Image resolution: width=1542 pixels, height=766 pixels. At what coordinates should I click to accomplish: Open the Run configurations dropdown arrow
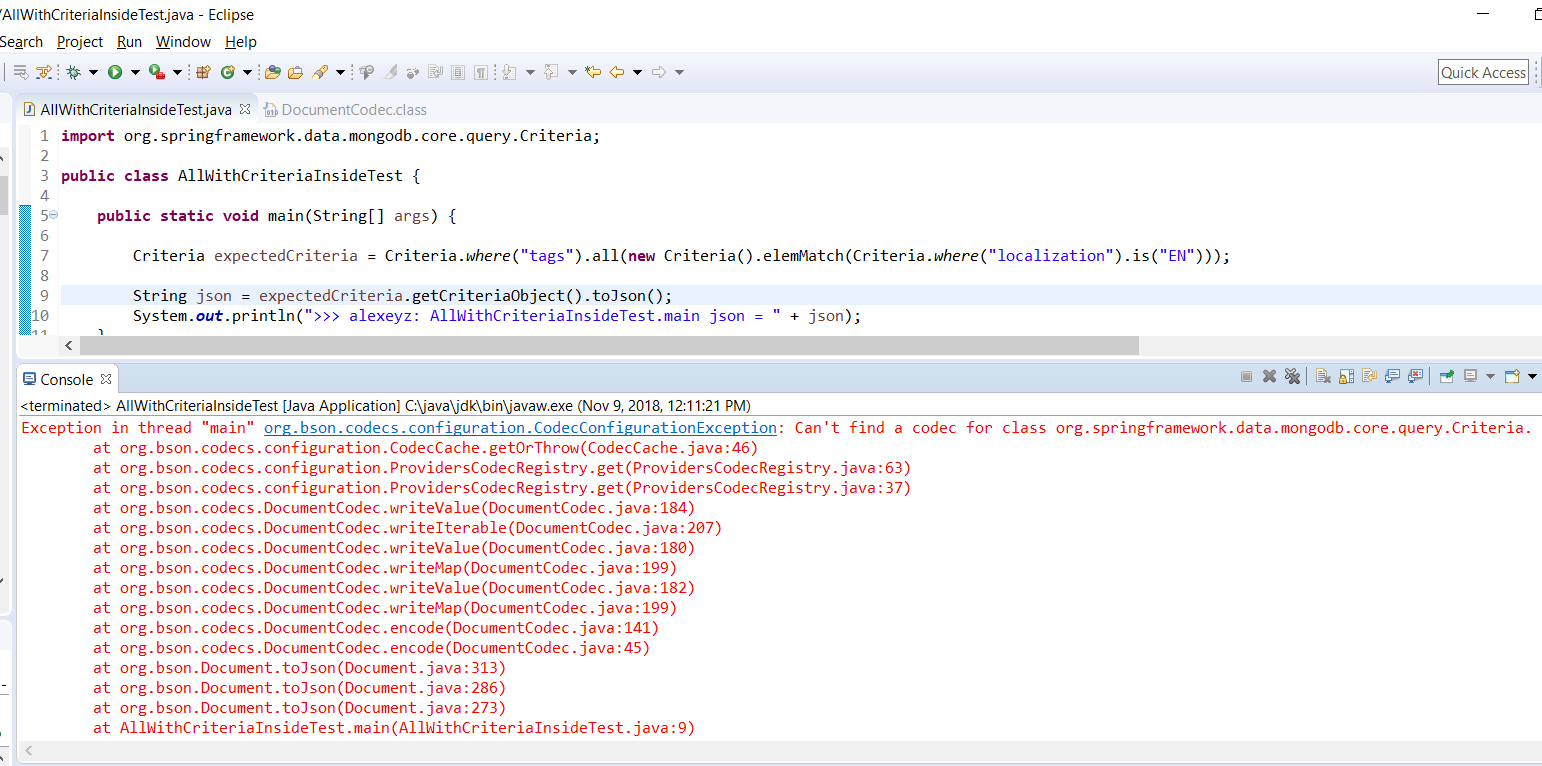click(x=135, y=72)
